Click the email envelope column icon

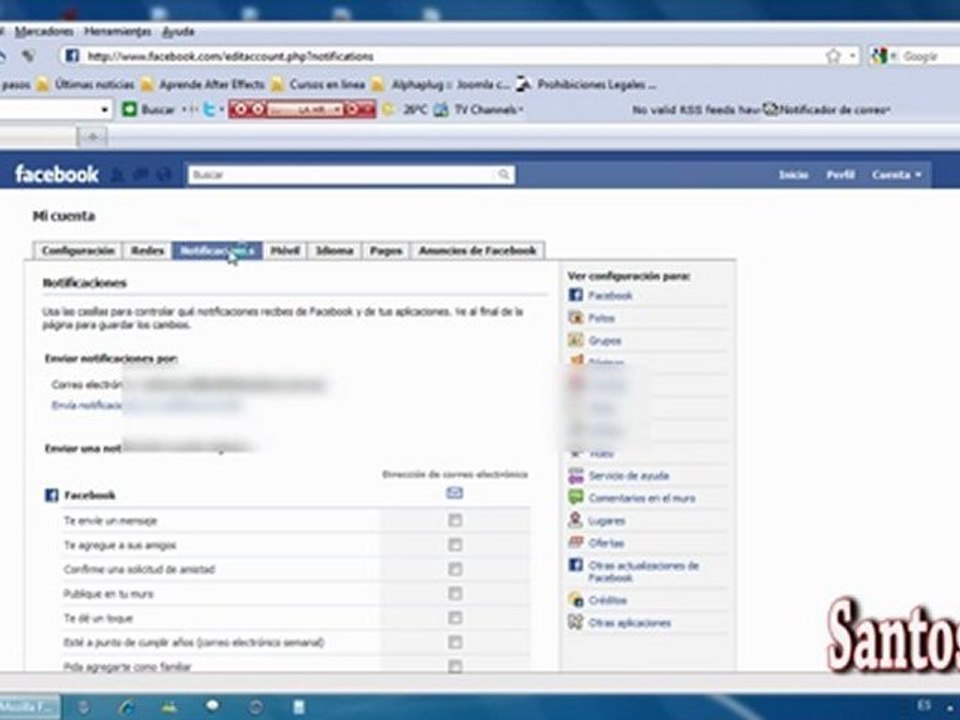(454, 493)
